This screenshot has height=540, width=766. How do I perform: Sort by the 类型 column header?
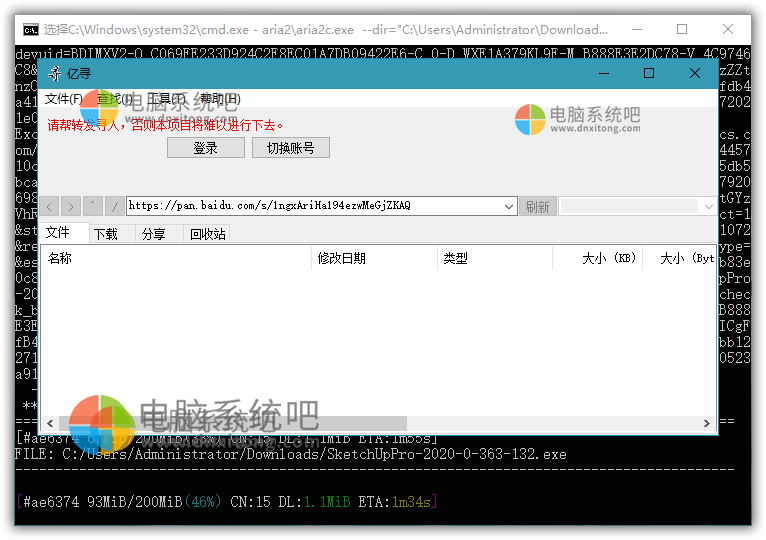(x=495, y=258)
